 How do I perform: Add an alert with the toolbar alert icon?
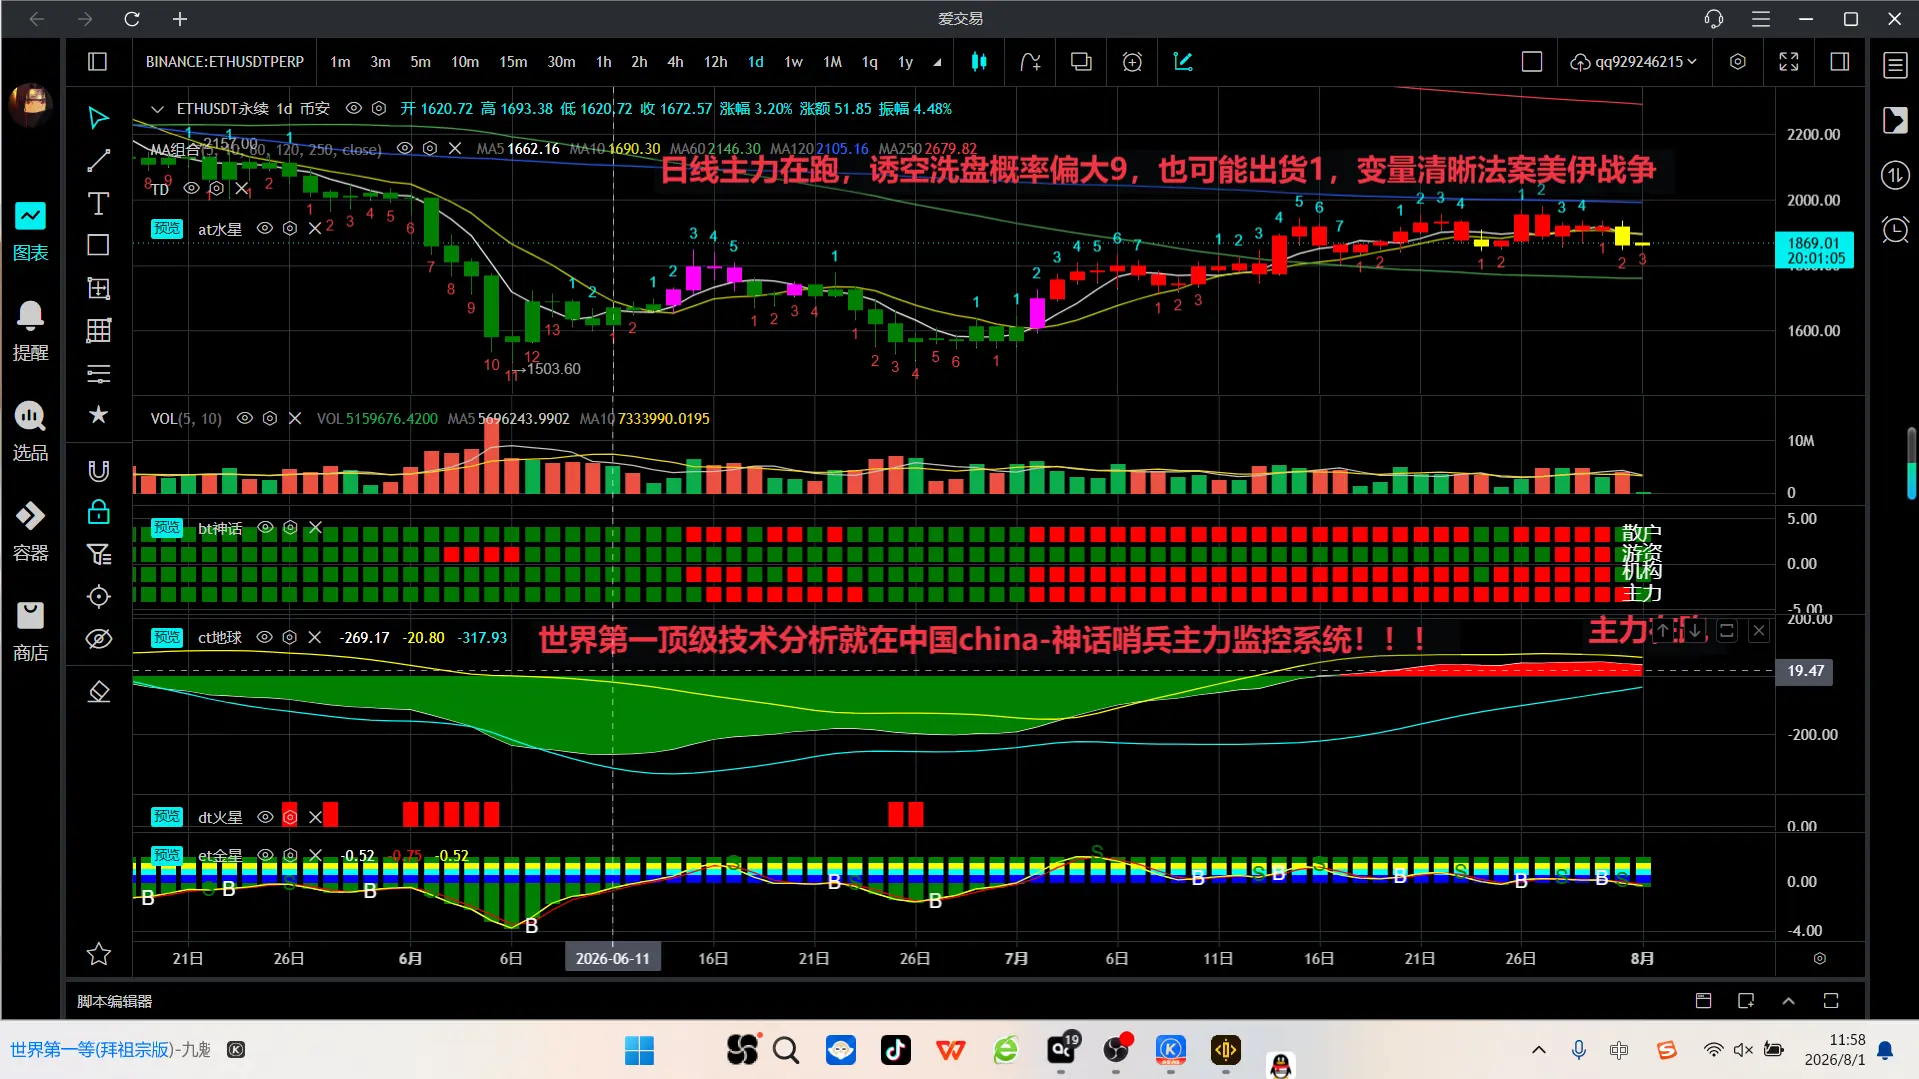coord(1132,62)
